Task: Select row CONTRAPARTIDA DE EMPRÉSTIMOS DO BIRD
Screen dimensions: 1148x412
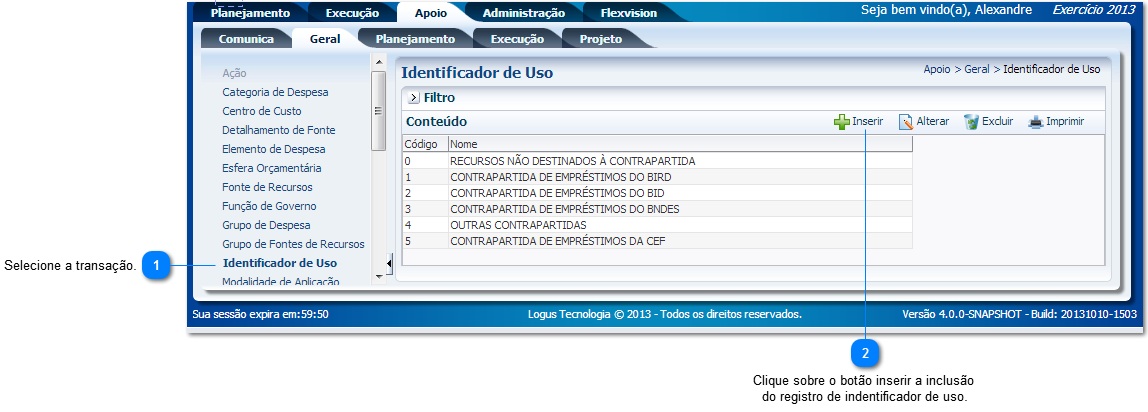Action: coord(657,177)
